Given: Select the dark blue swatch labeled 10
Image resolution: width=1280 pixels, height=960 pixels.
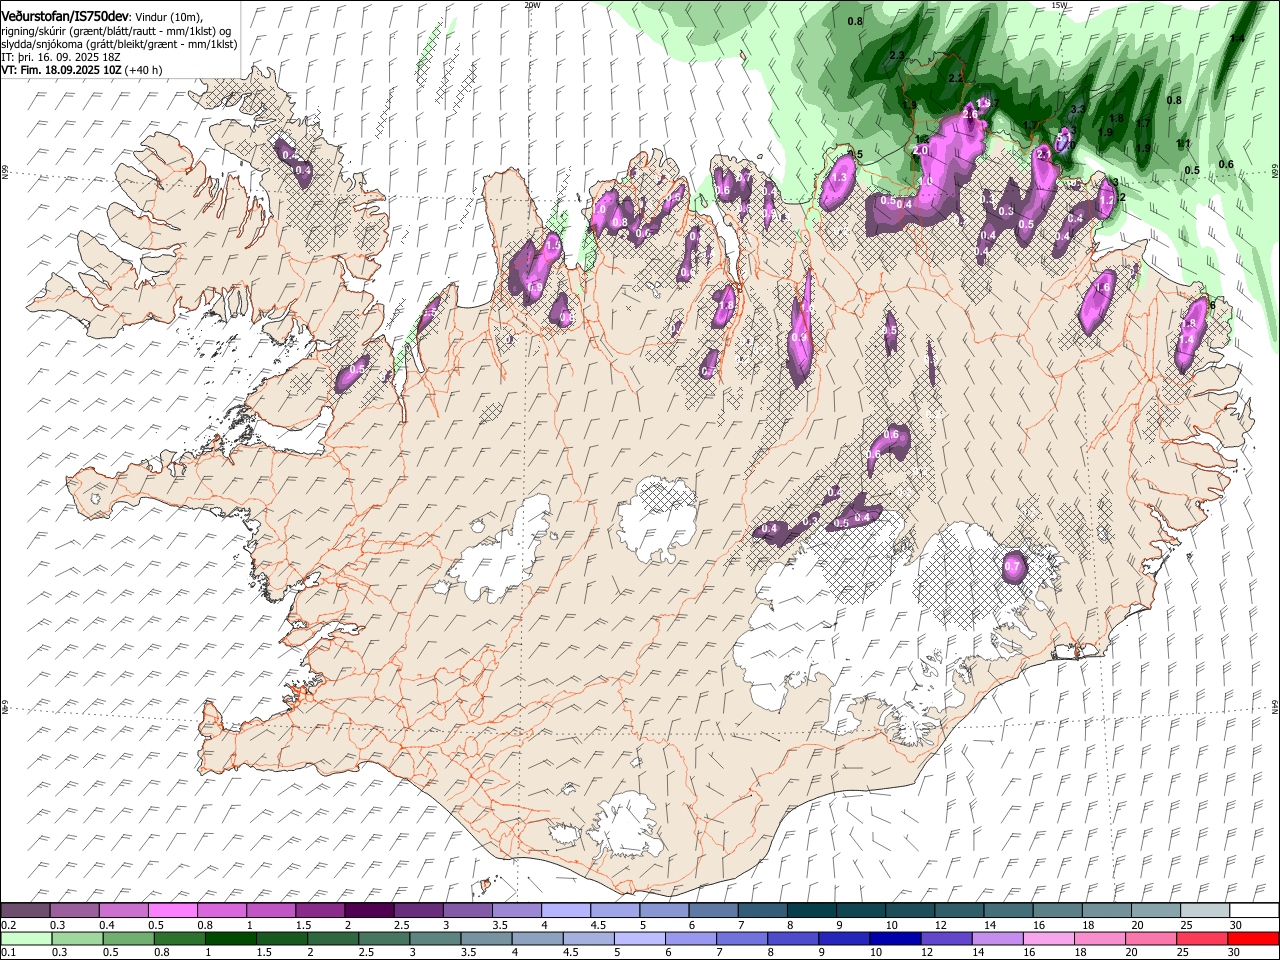Looking at the screenshot, I should pyautogui.click(x=895, y=939).
